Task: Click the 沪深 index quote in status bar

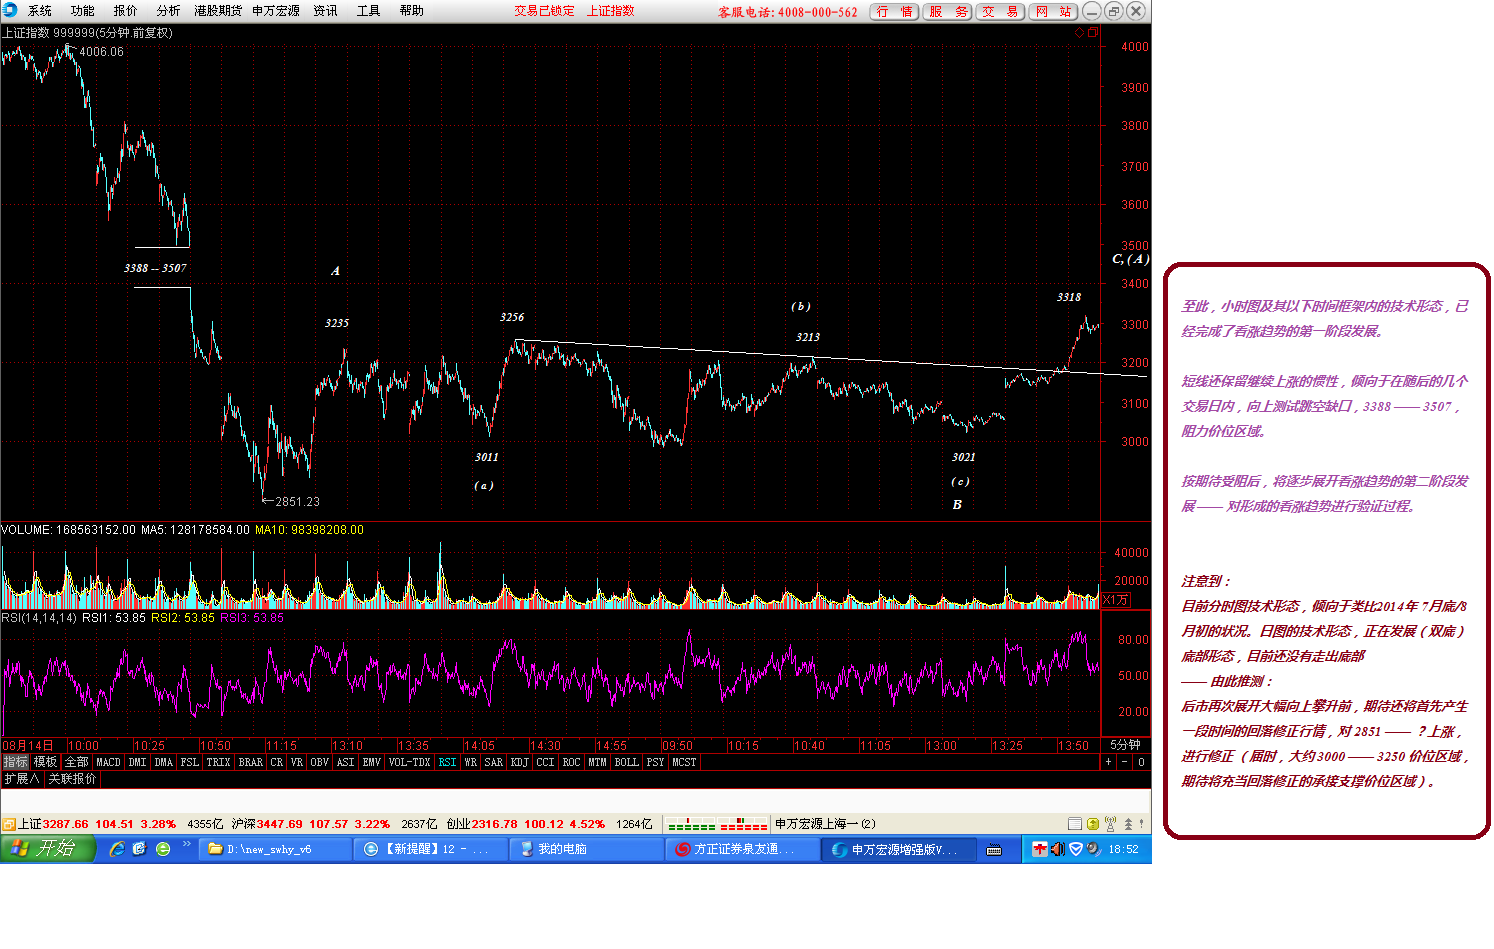Action: pos(310,824)
